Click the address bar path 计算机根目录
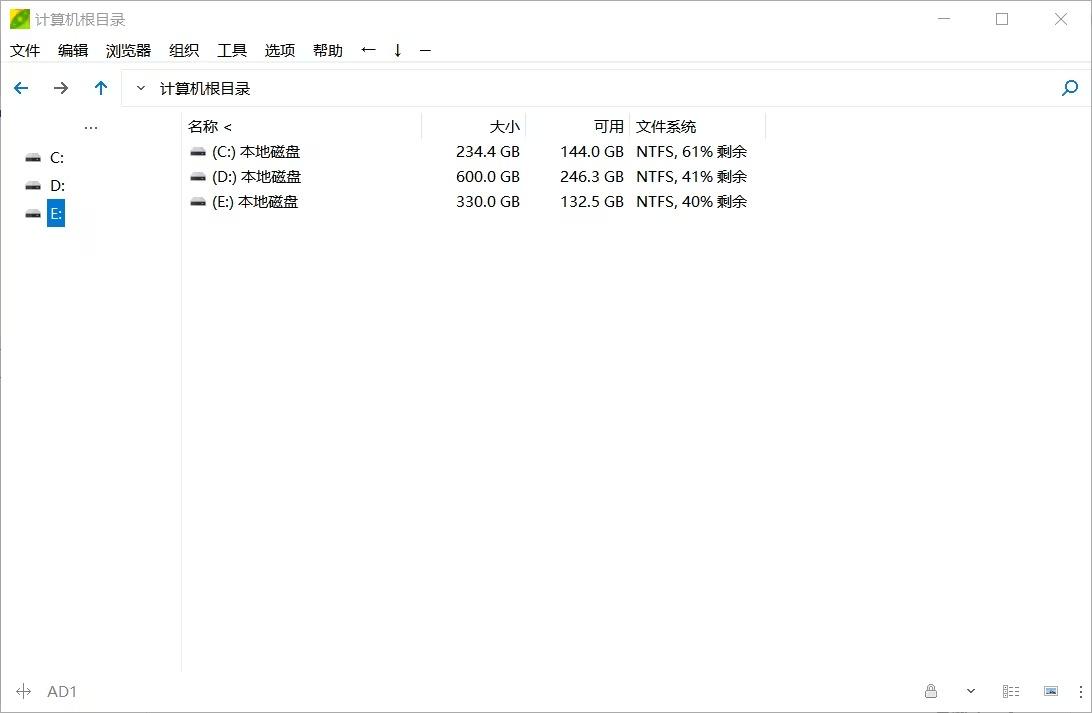 click(x=205, y=88)
